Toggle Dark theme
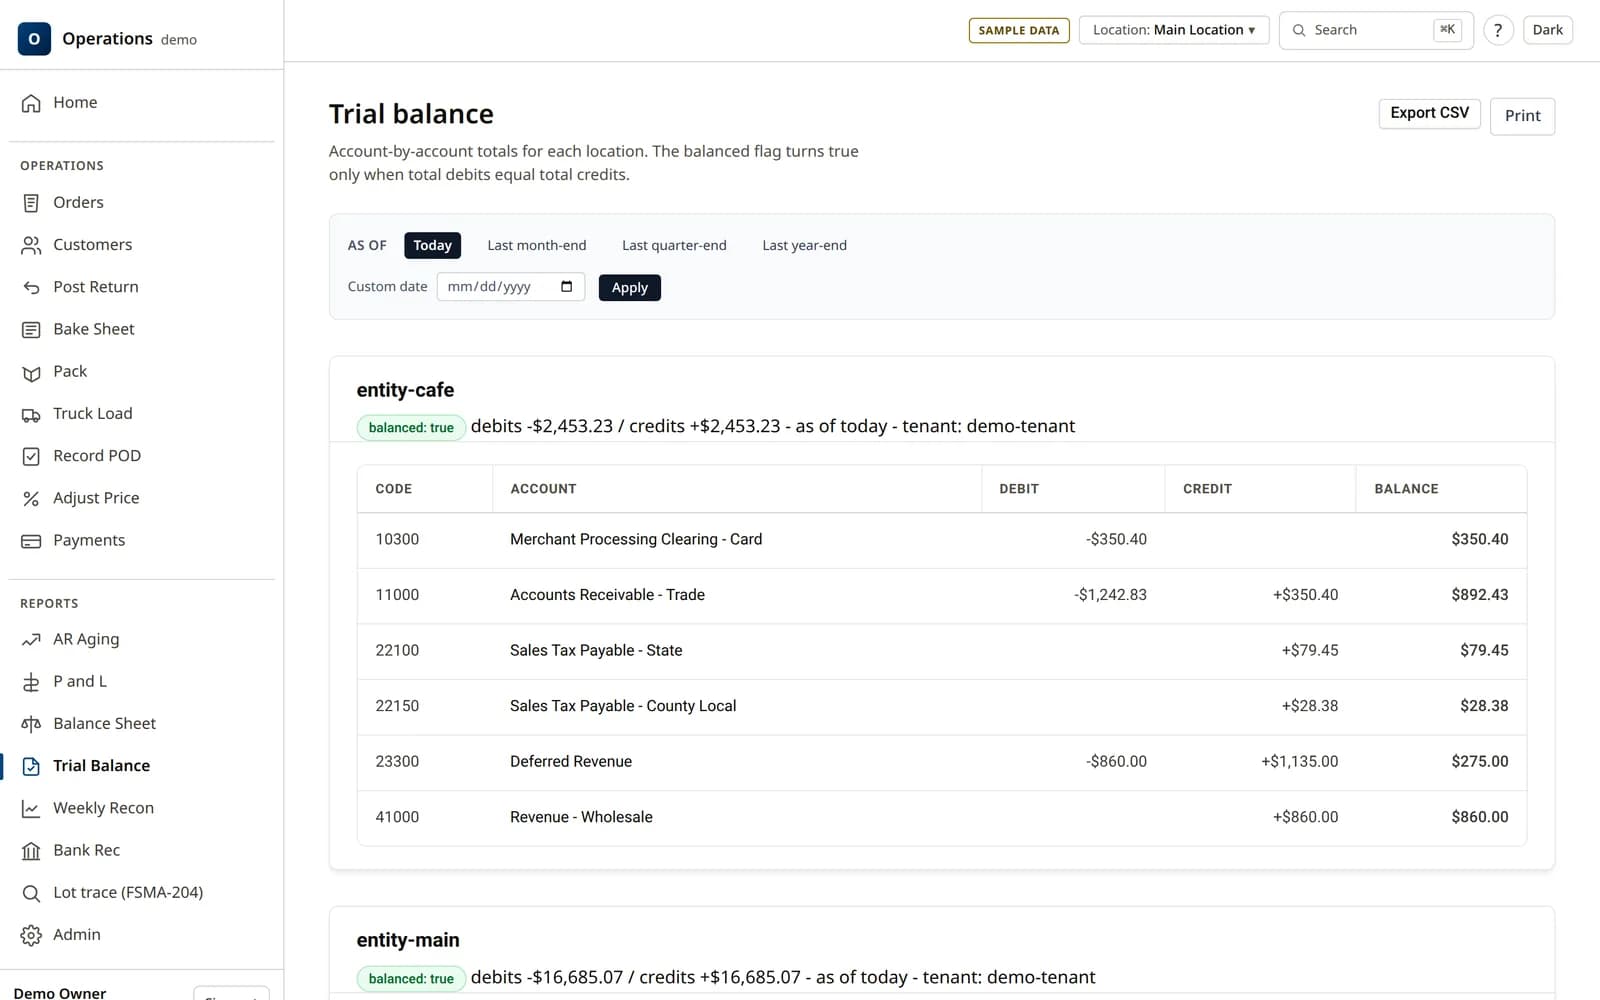This screenshot has width=1600, height=1000. pyautogui.click(x=1547, y=30)
